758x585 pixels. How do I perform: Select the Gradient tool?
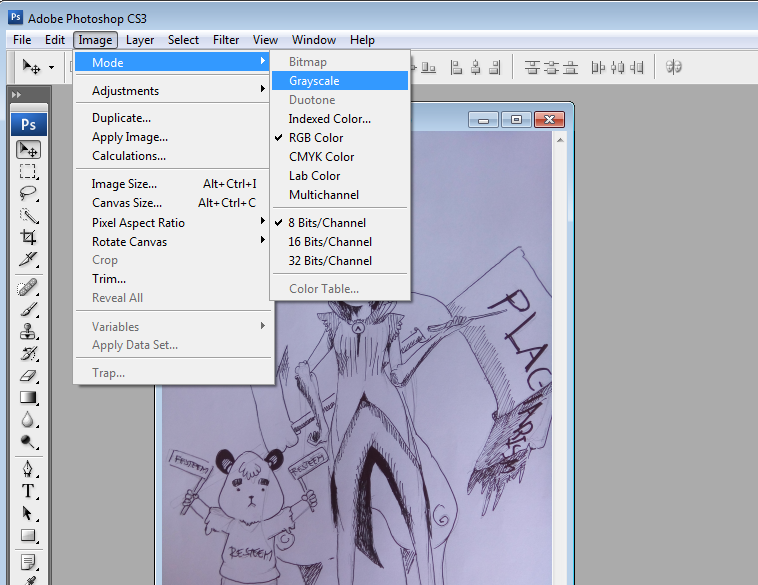[28, 398]
